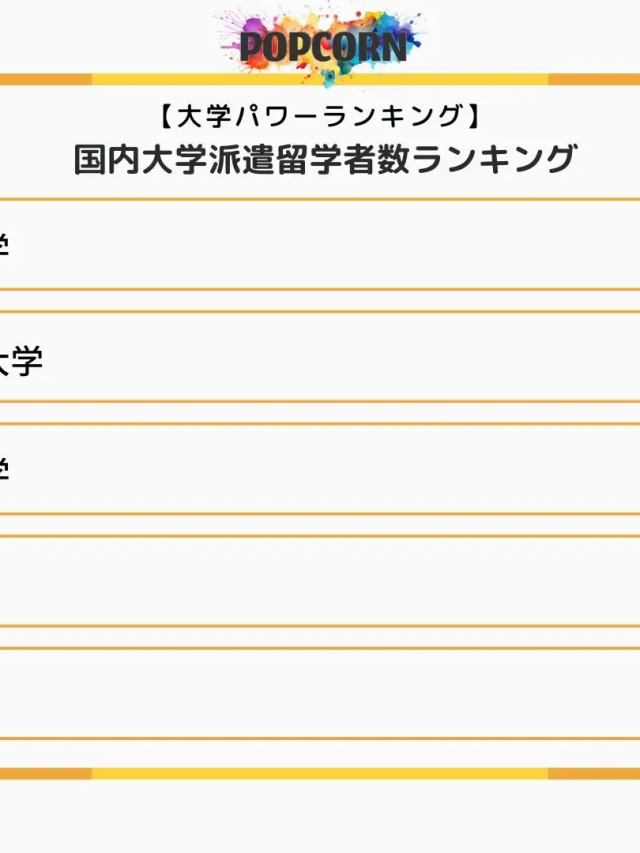The width and height of the screenshot is (640, 853).
Task: Click the yellow bar under the logo
Action: pyautogui.click(x=320, y=79)
